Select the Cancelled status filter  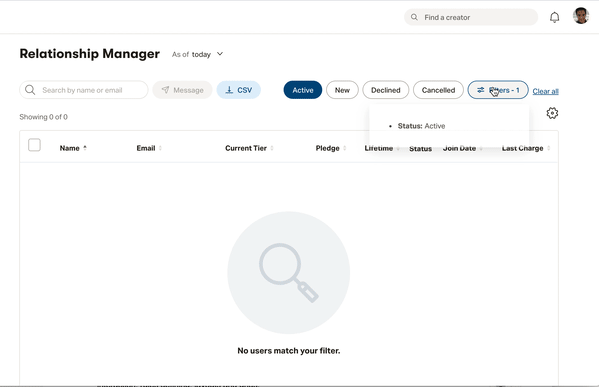point(438,90)
